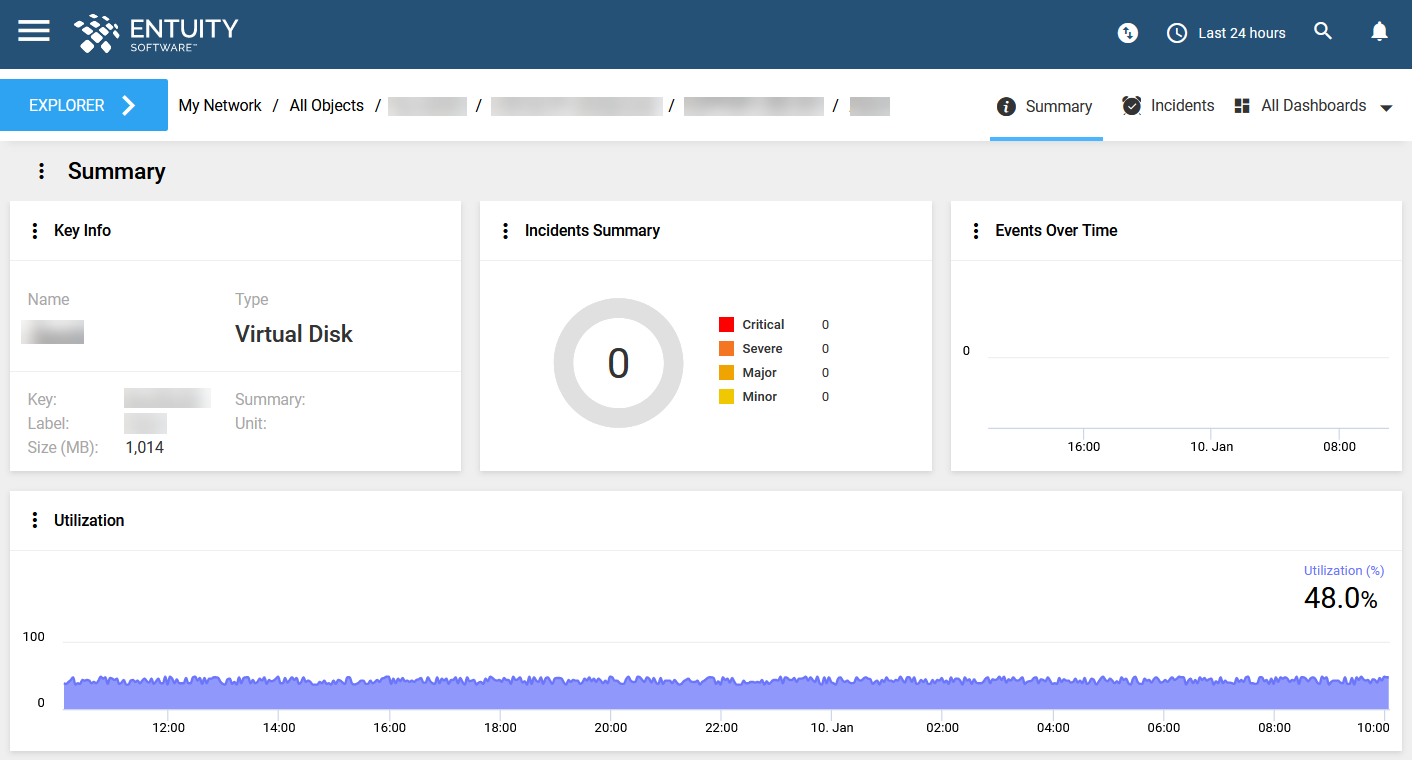The image size is (1412, 760).
Task: Click the 22:00 label on Utilization axis
Action: pyautogui.click(x=721, y=728)
